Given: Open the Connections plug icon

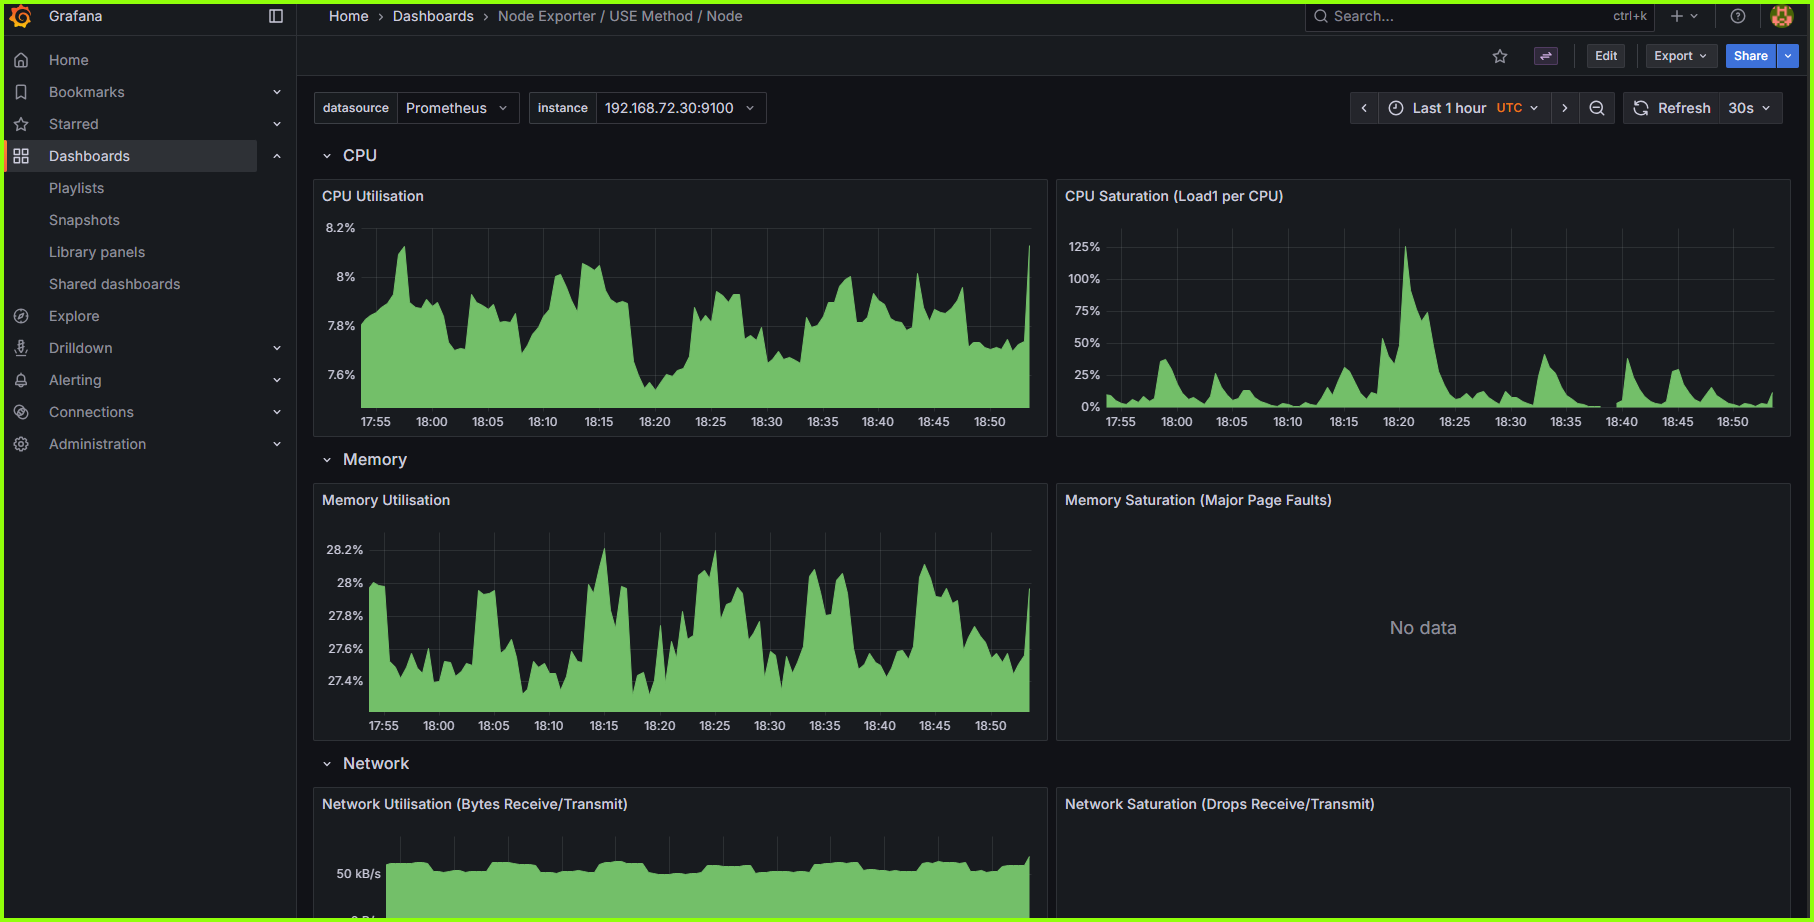Looking at the screenshot, I should [x=21, y=412].
